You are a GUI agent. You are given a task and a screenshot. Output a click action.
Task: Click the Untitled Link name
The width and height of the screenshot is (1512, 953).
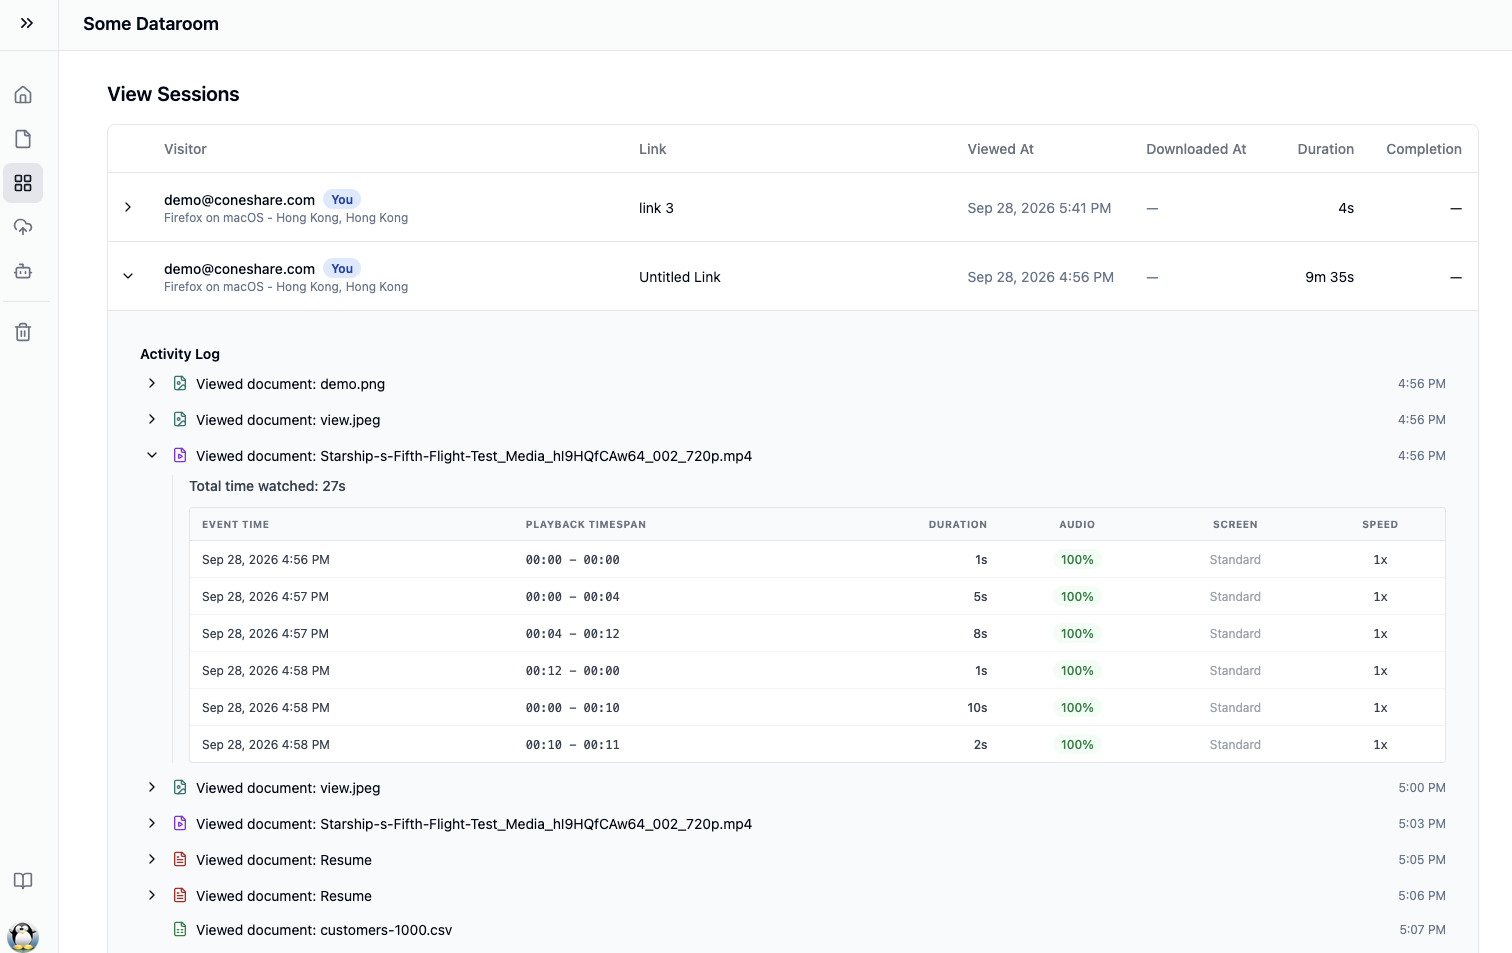pyautogui.click(x=680, y=277)
